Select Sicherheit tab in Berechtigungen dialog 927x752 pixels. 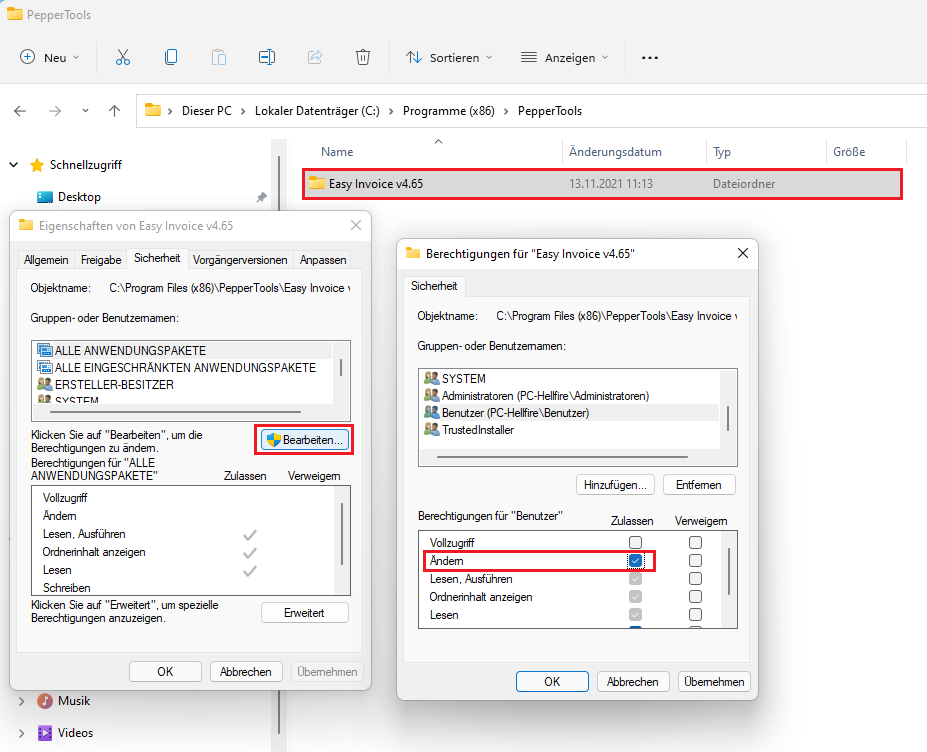click(x=435, y=286)
